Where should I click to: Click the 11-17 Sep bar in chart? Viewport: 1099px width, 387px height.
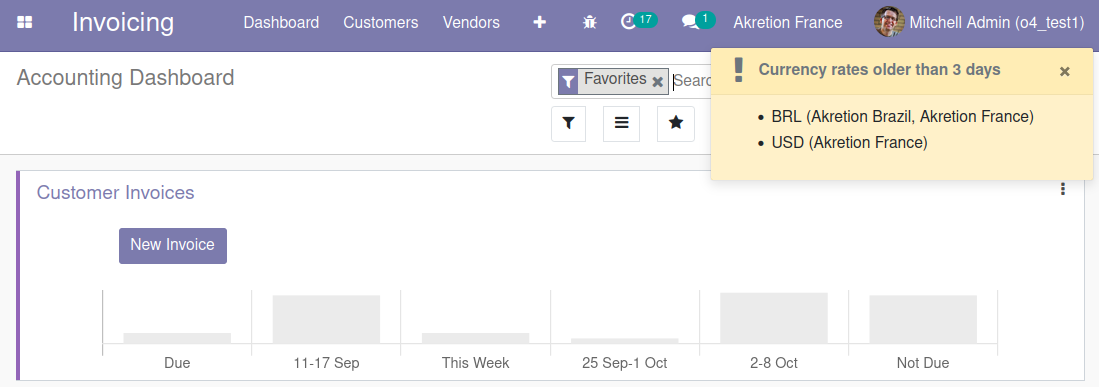tap(326, 320)
